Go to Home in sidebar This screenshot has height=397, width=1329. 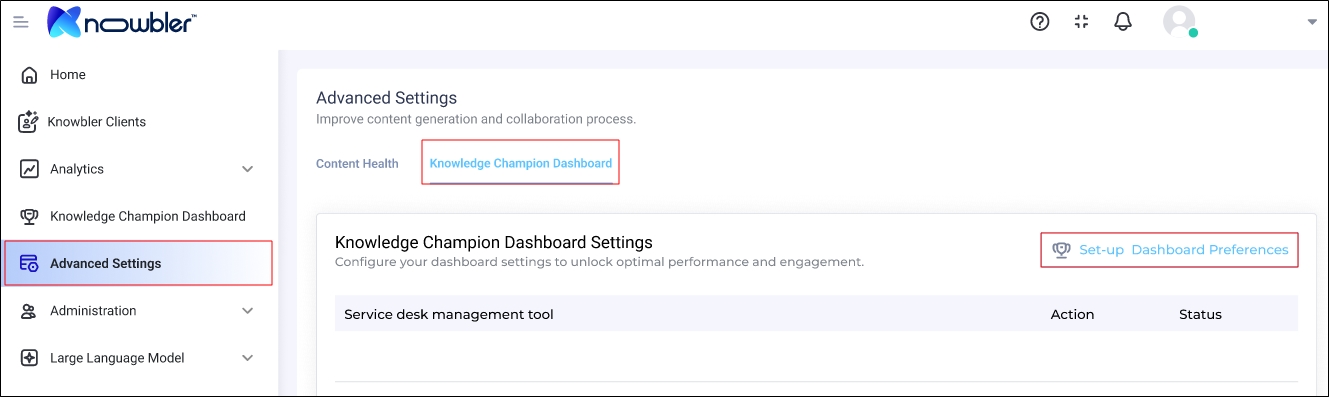[x=68, y=75]
